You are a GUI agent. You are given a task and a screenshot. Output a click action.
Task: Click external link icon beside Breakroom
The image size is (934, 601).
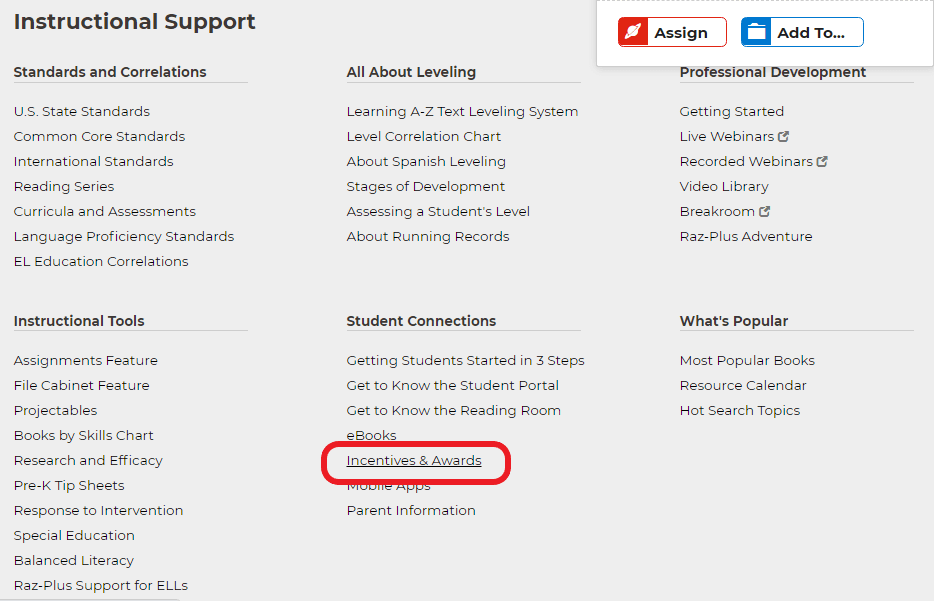(x=765, y=212)
